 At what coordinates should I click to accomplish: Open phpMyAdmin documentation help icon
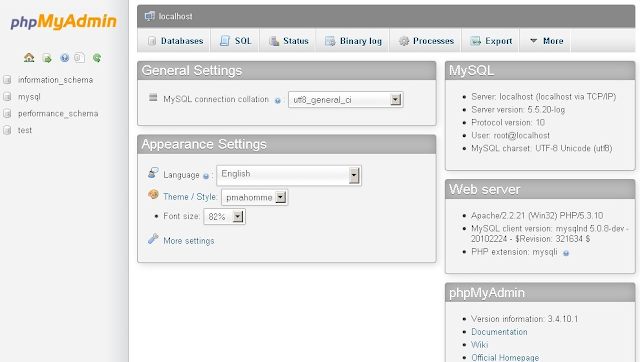click(64, 58)
